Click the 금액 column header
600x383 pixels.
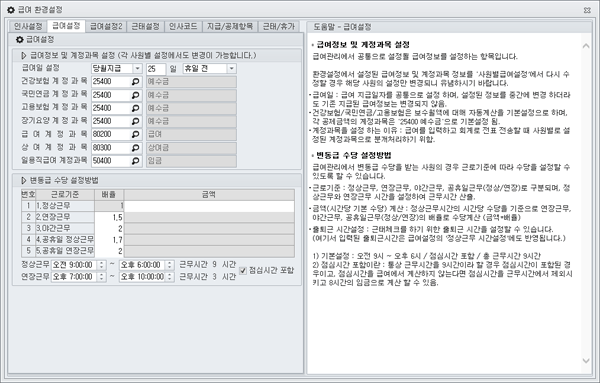209,195
